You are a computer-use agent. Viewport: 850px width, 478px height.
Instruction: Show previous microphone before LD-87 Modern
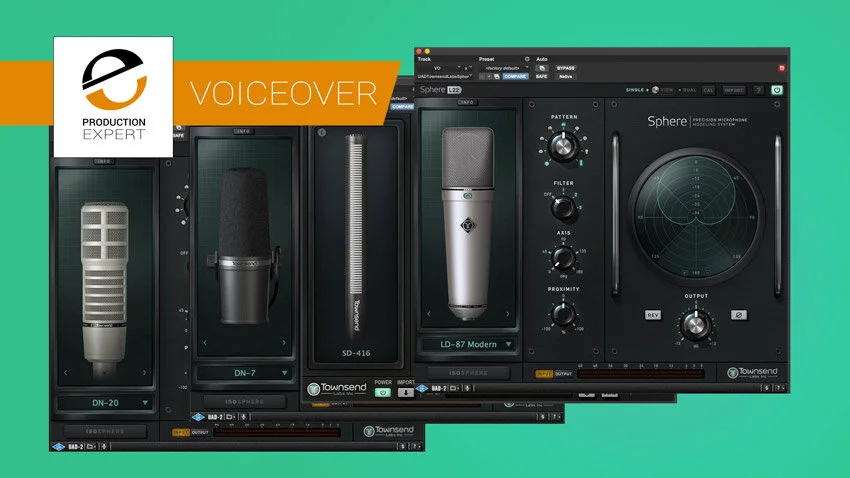click(429, 314)
